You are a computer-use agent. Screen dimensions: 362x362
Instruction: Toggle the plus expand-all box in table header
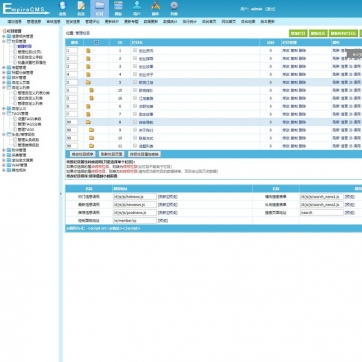click(96, 42)
